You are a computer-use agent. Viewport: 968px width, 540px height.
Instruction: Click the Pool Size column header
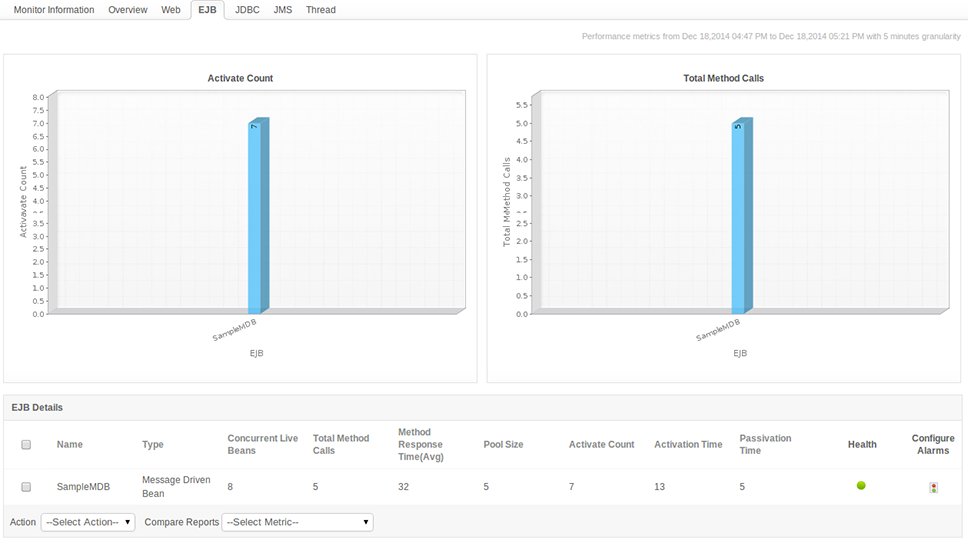pyautogui.click(x=503, y=445)
